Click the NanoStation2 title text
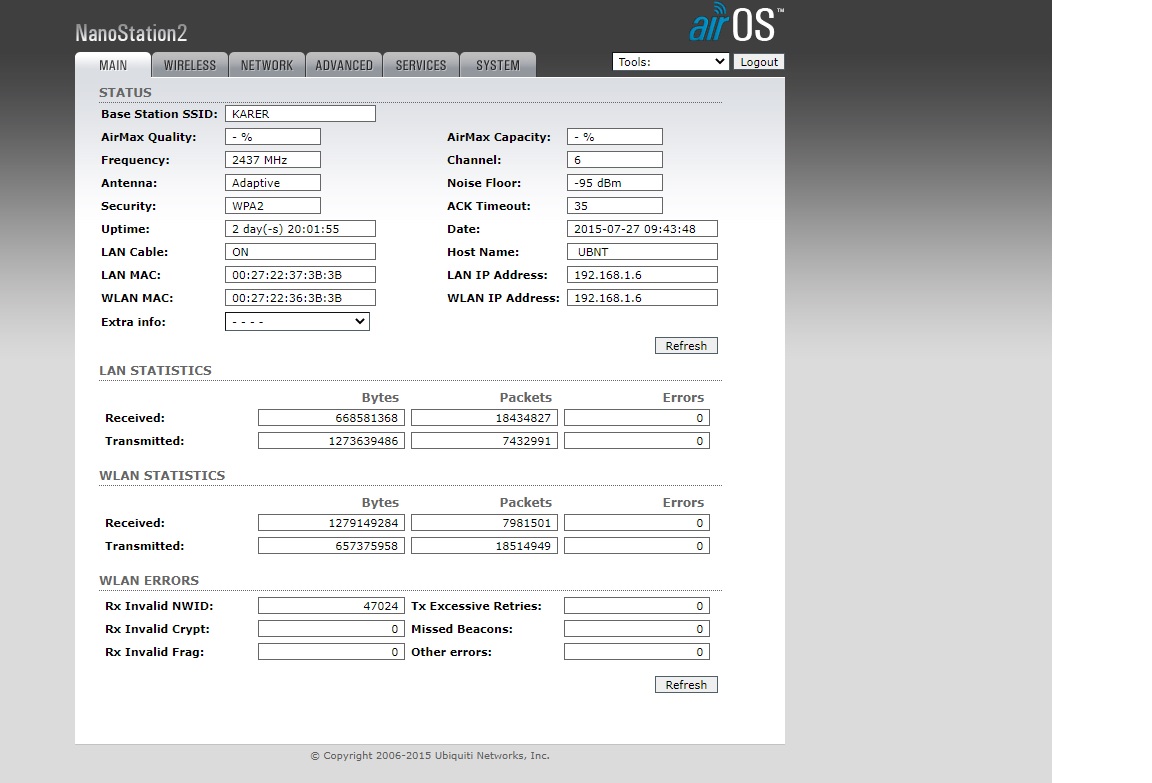 [x=132, y=33]
